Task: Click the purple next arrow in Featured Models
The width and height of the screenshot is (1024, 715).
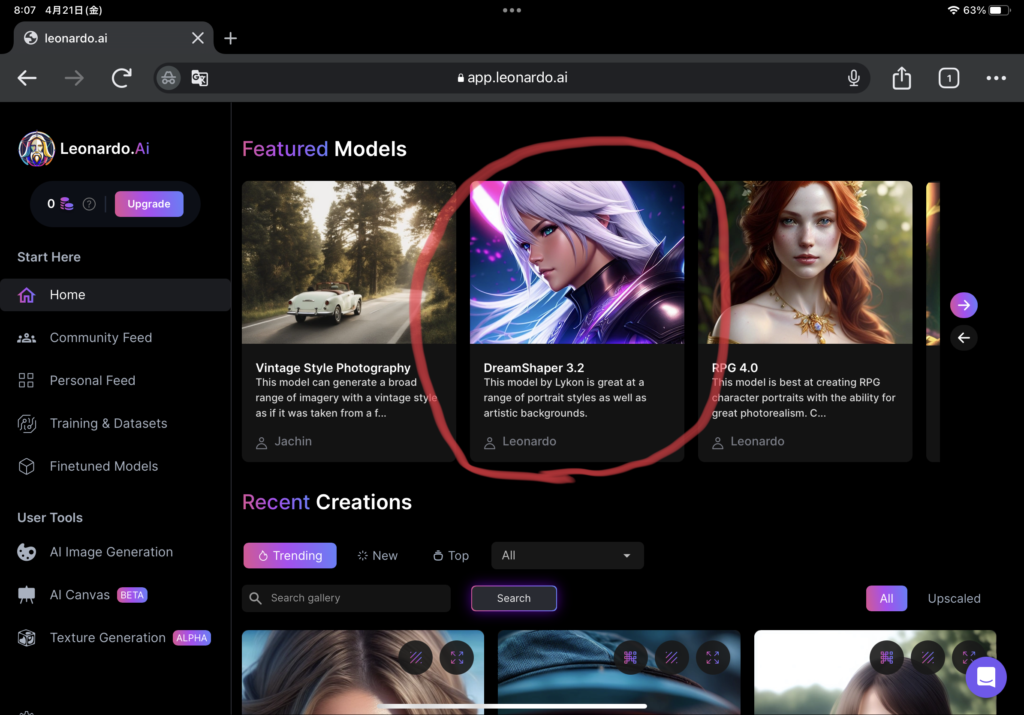Action: point(963,305)
